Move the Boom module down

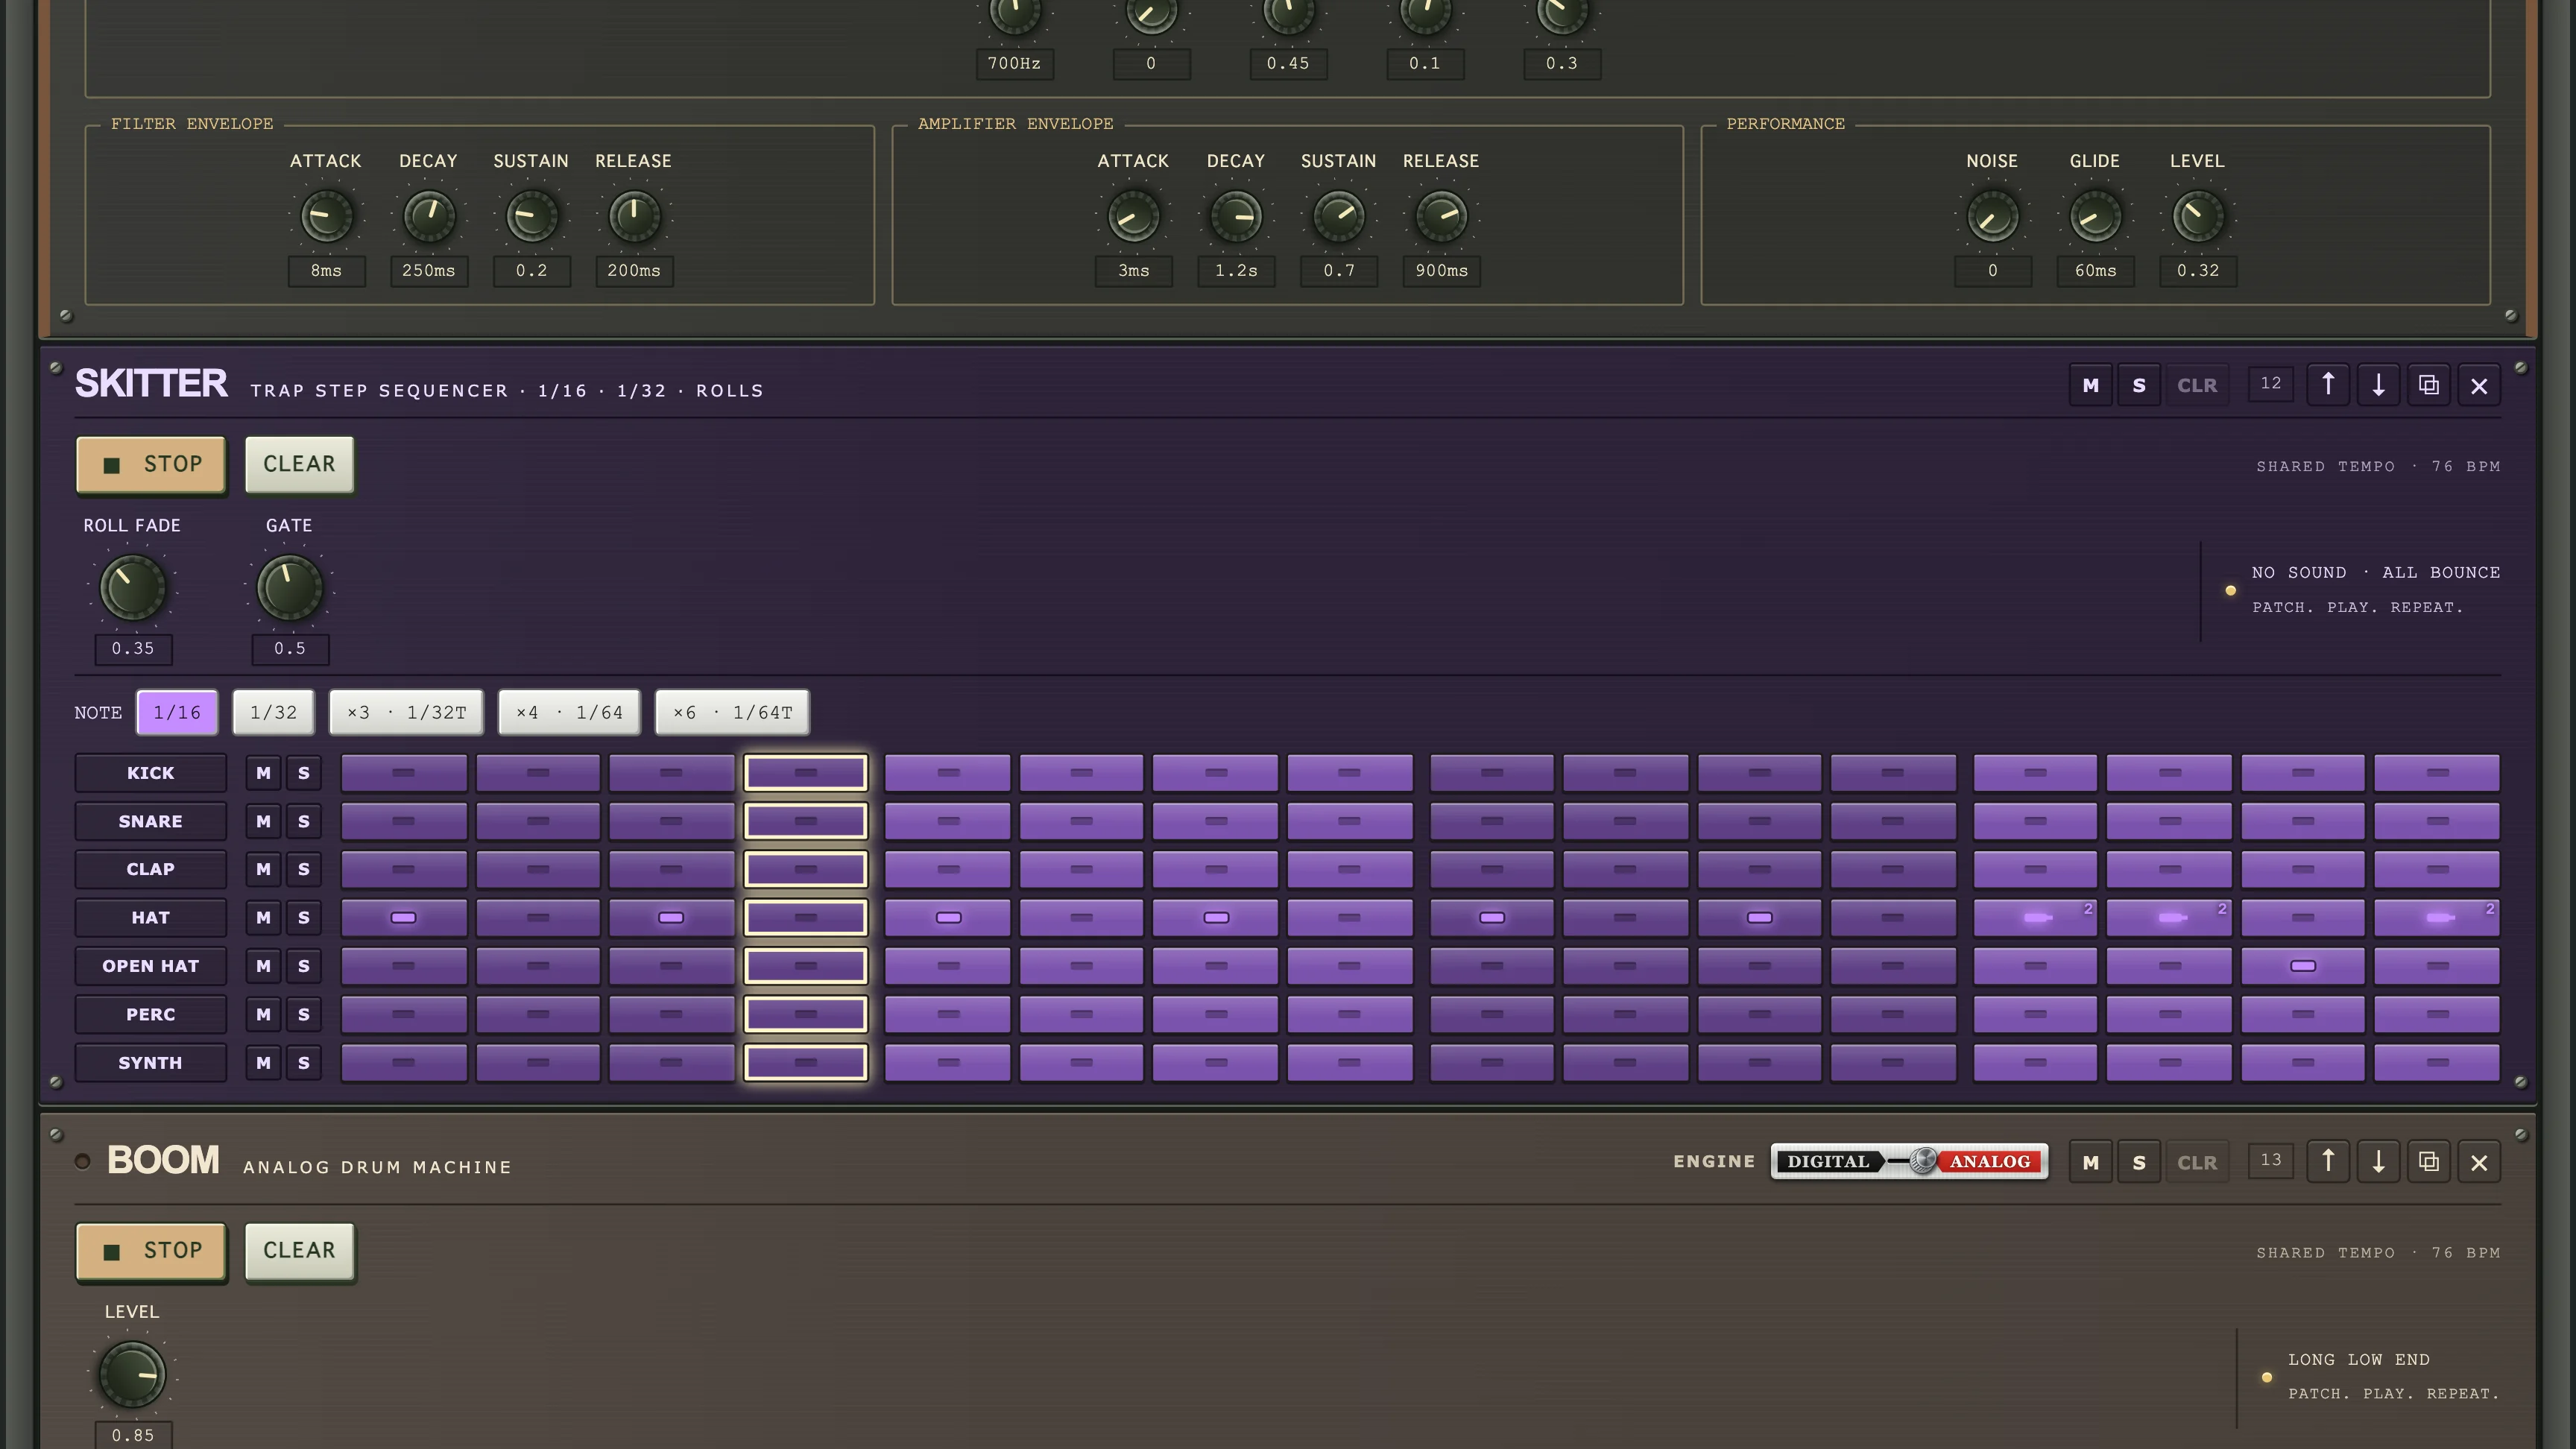pyautogui.click(x=2378, y=1162)
